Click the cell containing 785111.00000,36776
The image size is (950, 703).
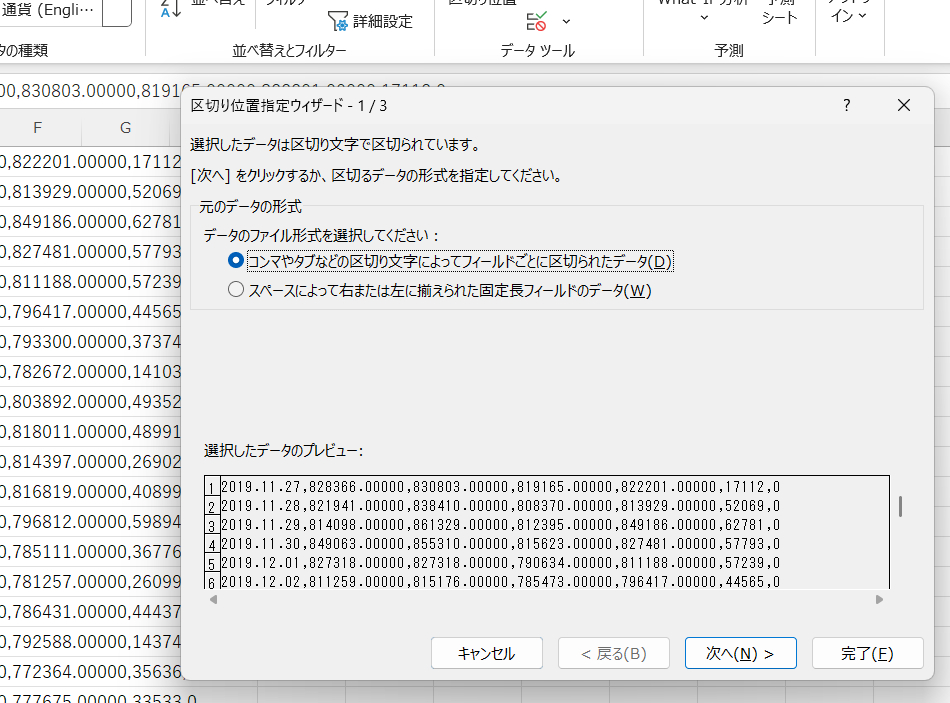click(91, 551)
